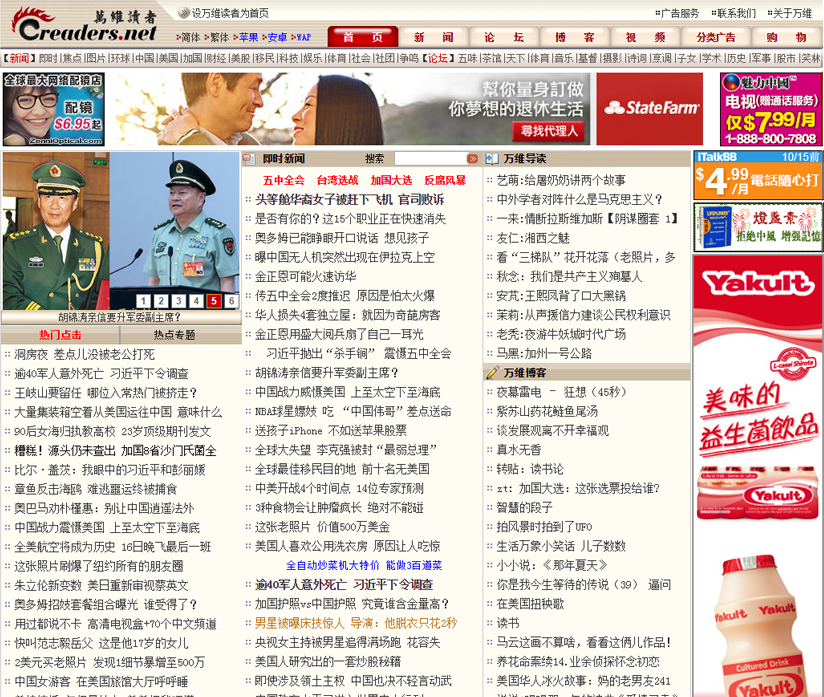Open the 视频 navigation tab
The width and height of the screenshot is (824, 697).
pyautogui.click(x=645, y=37)
